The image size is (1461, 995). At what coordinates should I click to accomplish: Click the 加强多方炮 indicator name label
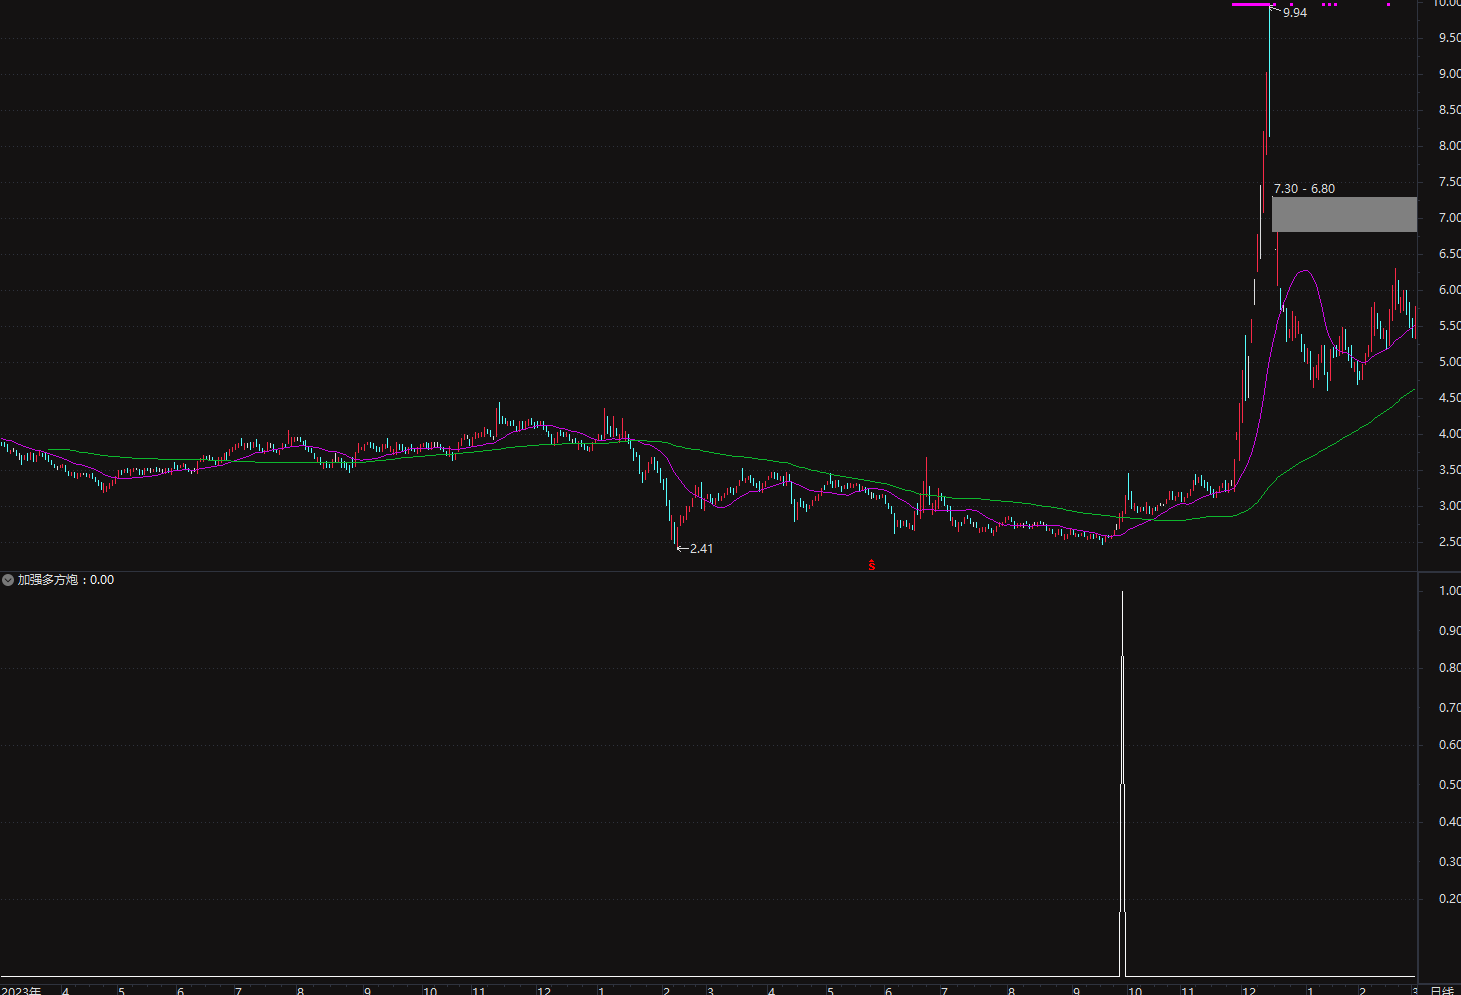click(47, 580)
